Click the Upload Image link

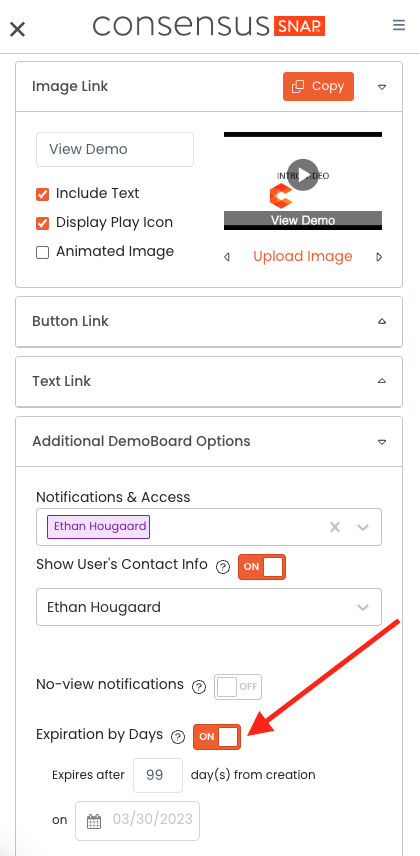pyautogui.click(x=303, y=257)
